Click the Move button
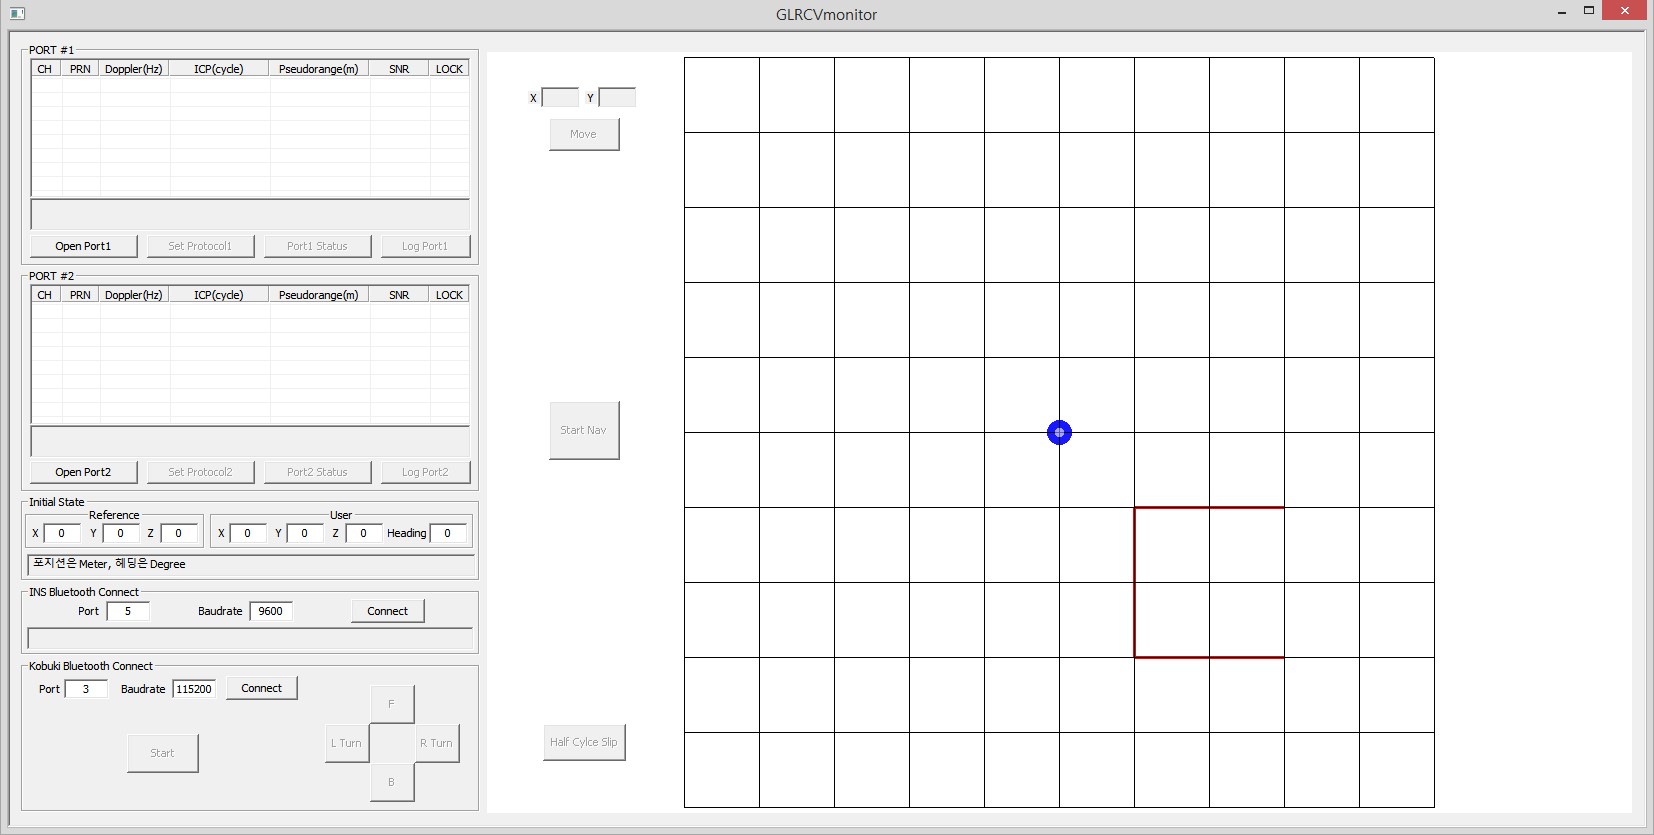This screenshot has width=1654, height=835. pos(584,134)
